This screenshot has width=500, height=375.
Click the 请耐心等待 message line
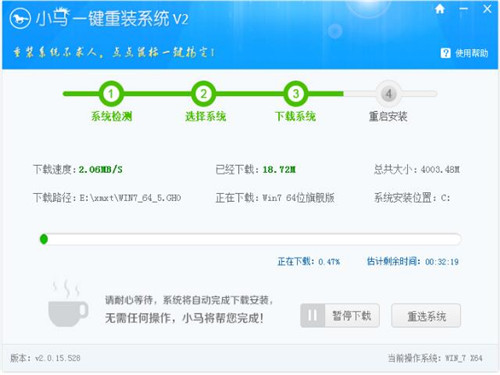(189, 300)
